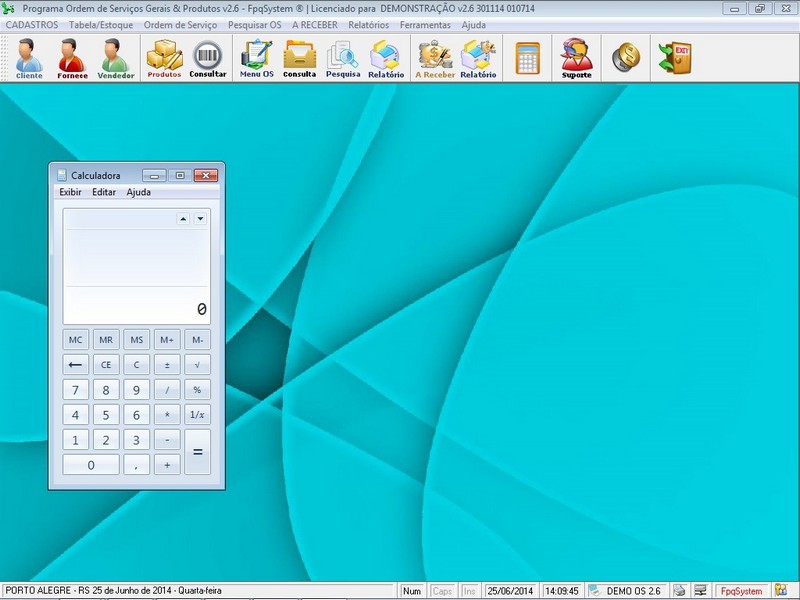This screenshot has height=600, width=800.
Task: Open the A RECEBER menu
Action: click(315, 25)
